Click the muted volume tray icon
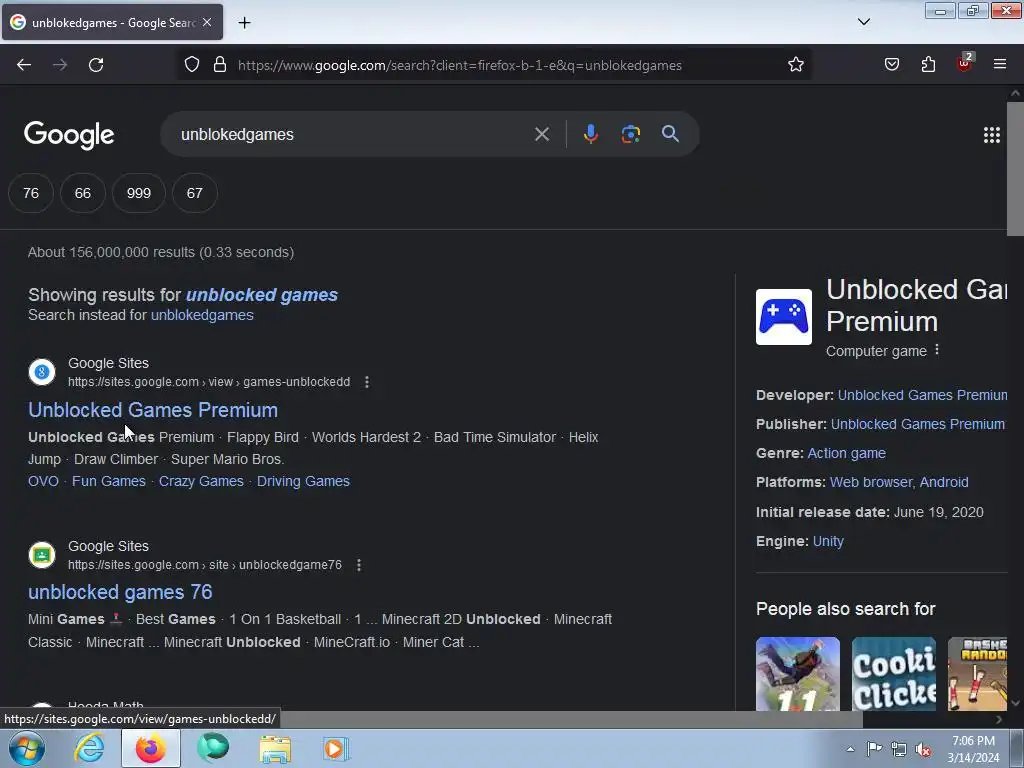 923,749
